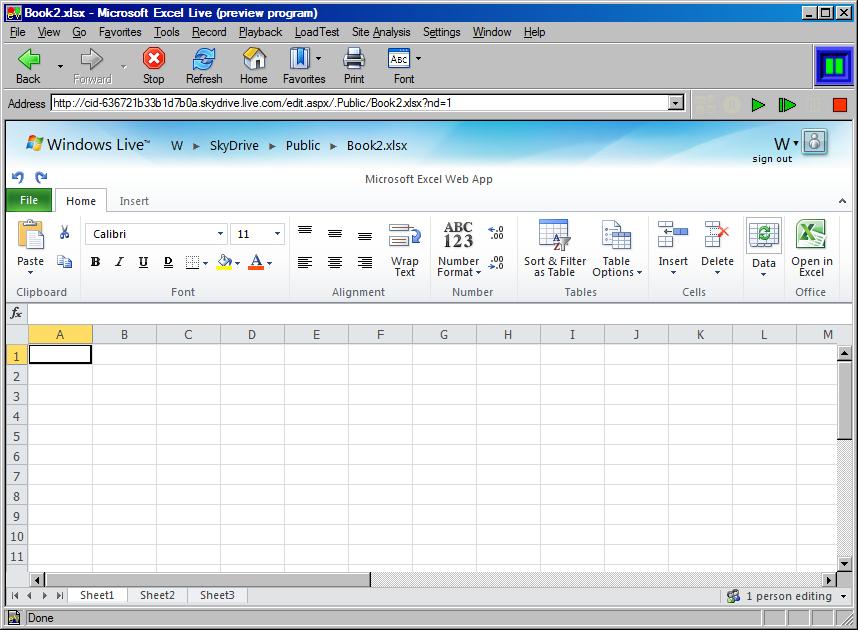Image resolution: width=858 pixels, height=630 pixels.
Task: Toggle Wrap Text
Action: coord(405,250)
